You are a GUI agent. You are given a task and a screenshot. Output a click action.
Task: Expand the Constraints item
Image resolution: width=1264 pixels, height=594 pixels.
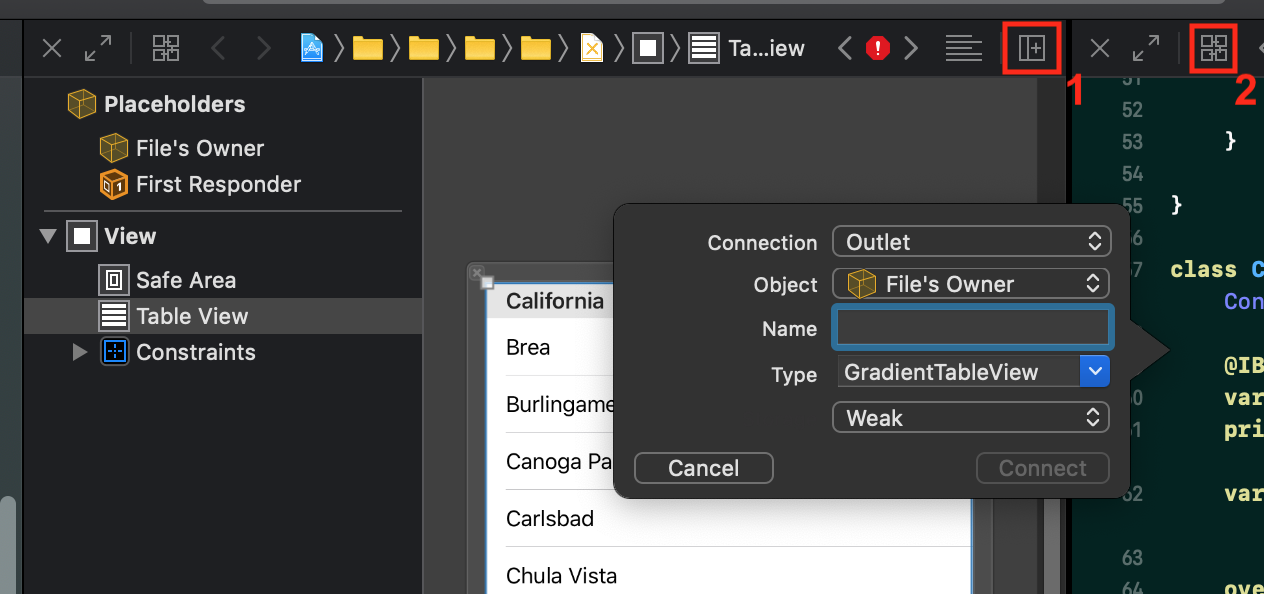point(80,352)
